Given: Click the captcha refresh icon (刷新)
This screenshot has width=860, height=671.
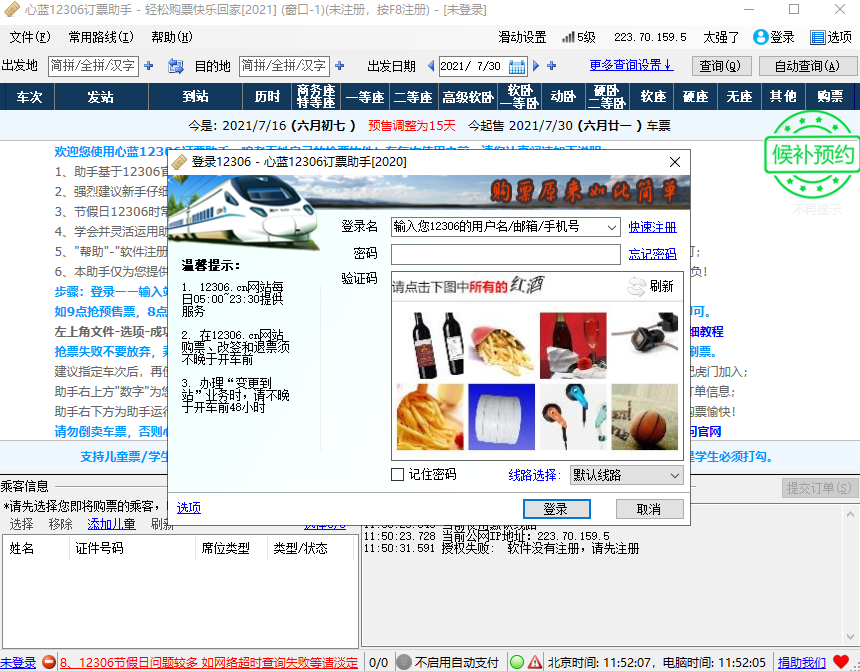Looking at the screenshot, I should tap(637, 286).
